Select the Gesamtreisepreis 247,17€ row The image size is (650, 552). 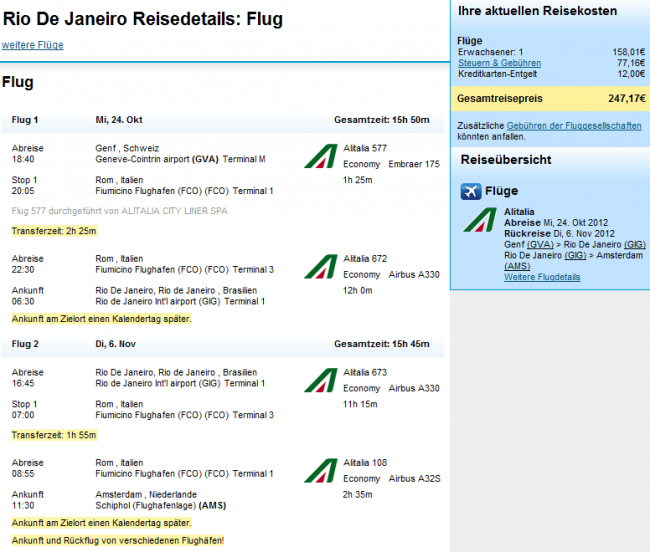pos(550,99)
